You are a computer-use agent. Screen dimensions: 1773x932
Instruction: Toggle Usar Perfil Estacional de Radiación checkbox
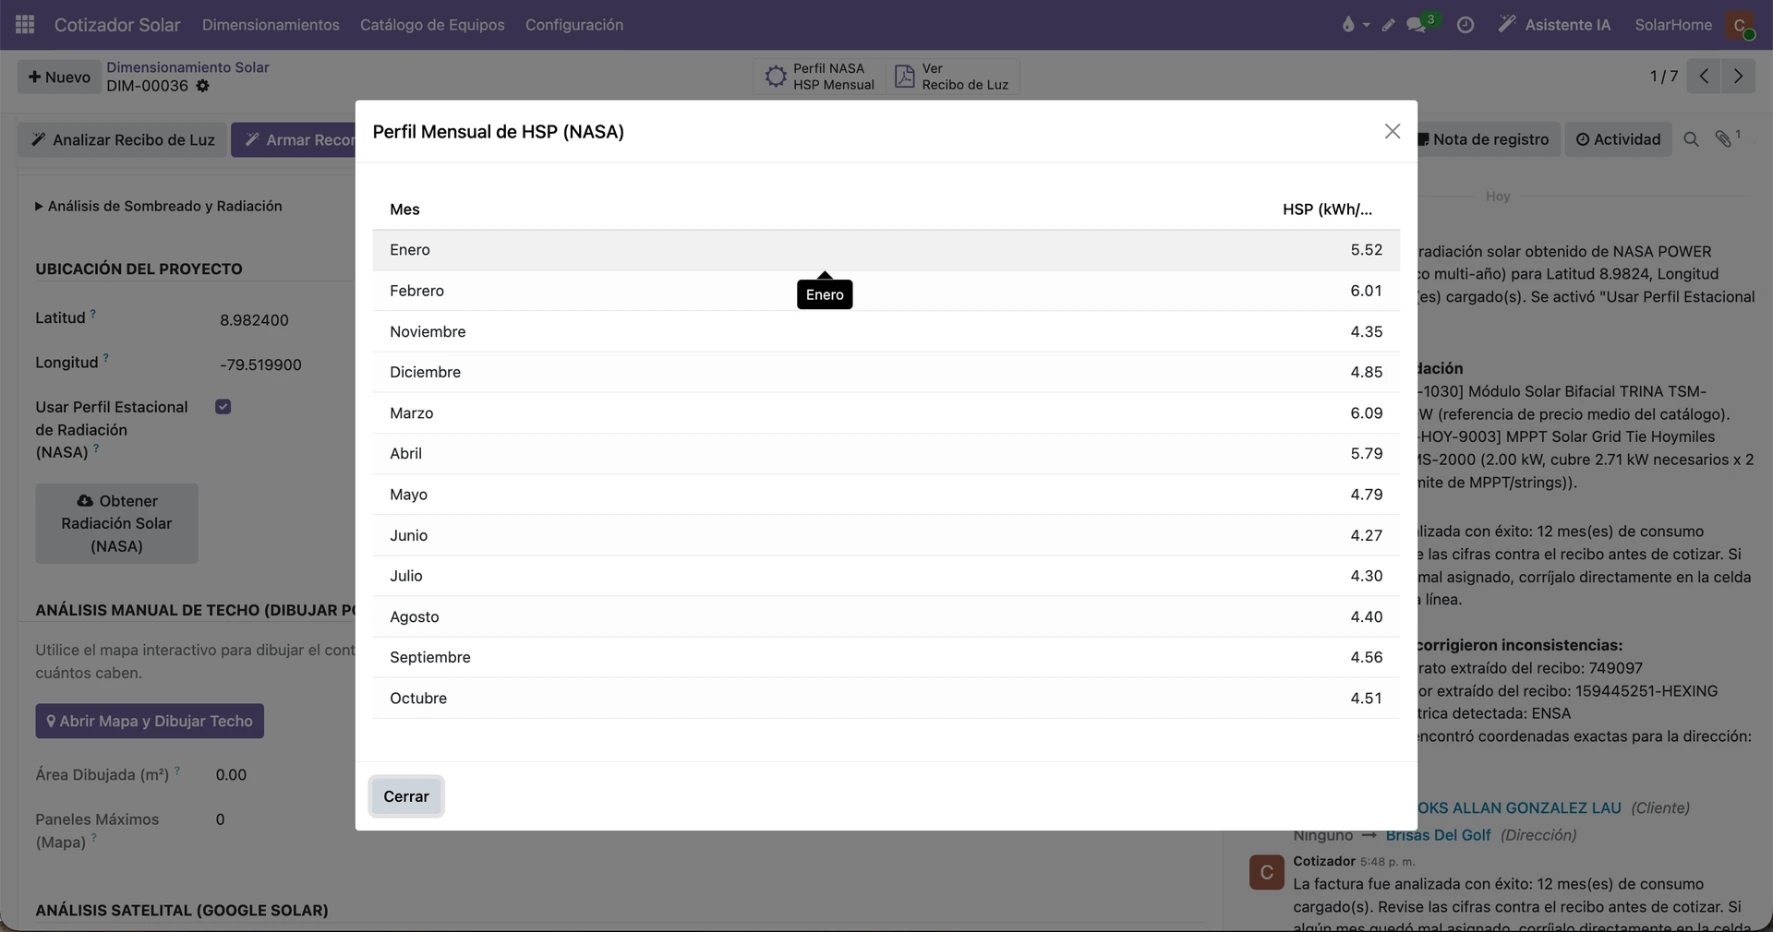tap(223, 407)
